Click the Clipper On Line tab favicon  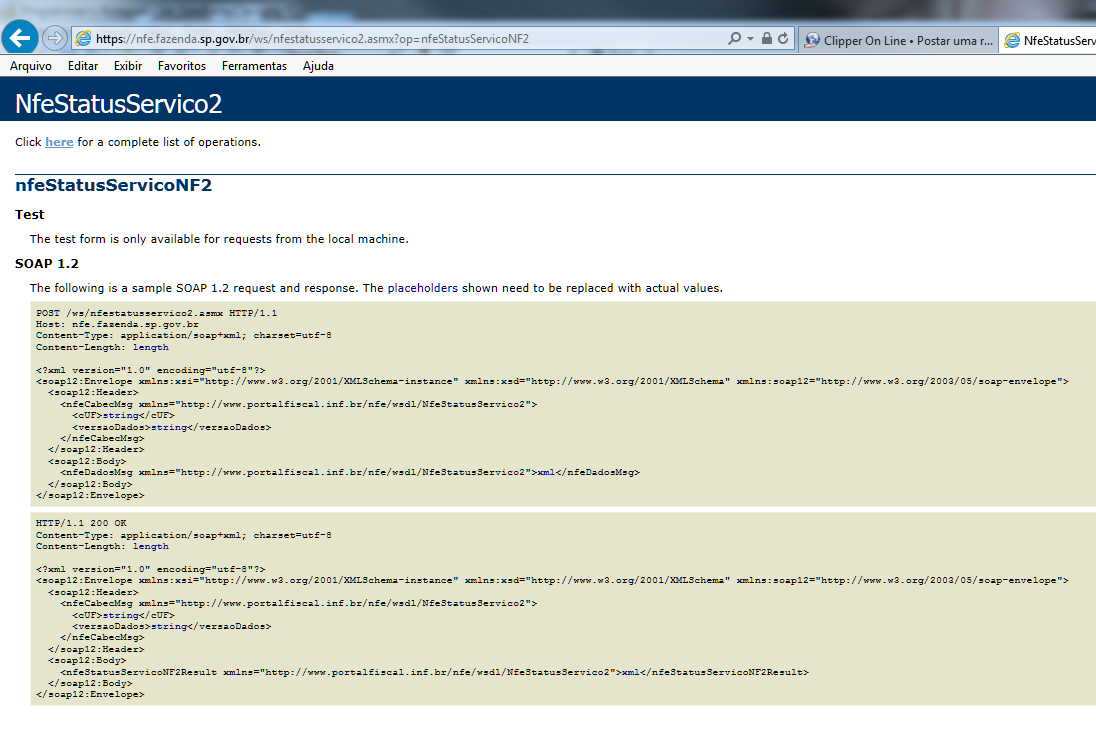coord(812,41)
